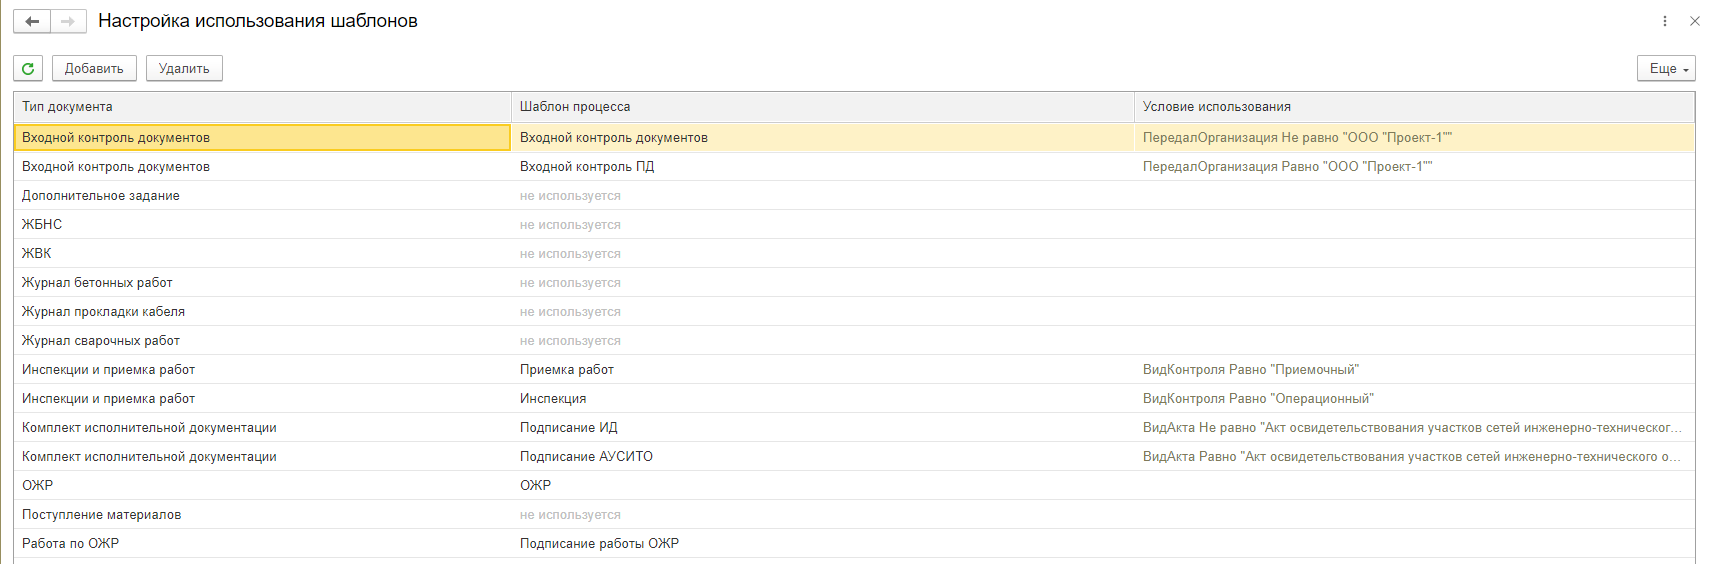This screenshot has height=564, width=1715.
Task: Click the Шаблон процесса column header
Action: click(575, 107)
